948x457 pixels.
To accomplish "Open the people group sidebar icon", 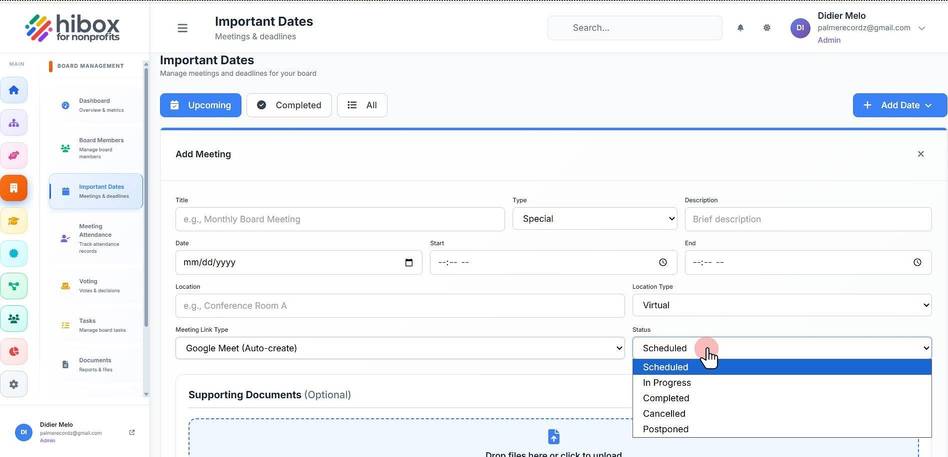I will 14,319.
